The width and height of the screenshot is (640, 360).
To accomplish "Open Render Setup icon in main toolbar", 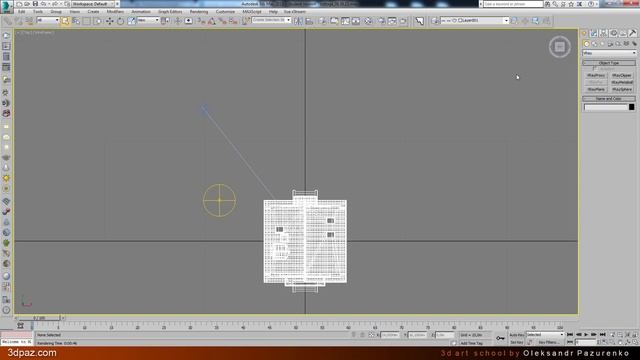I will 381,21.
